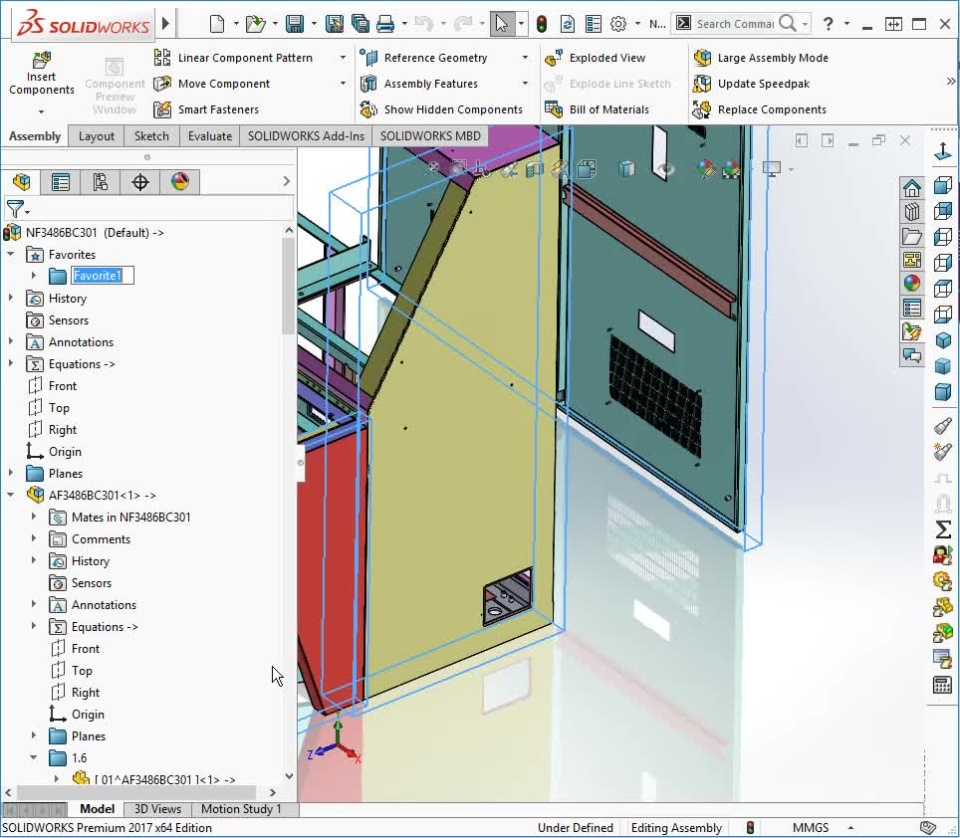This screenshot has width=960, height=838.
Task: Expand the History folder in tree
Action: click(11, 298)
